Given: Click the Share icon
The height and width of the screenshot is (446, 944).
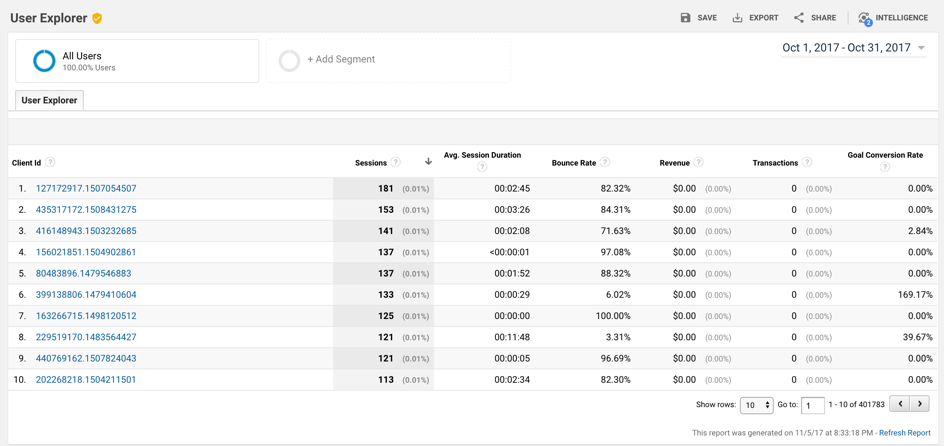Looking at the screenshot, I should (799, 17).
